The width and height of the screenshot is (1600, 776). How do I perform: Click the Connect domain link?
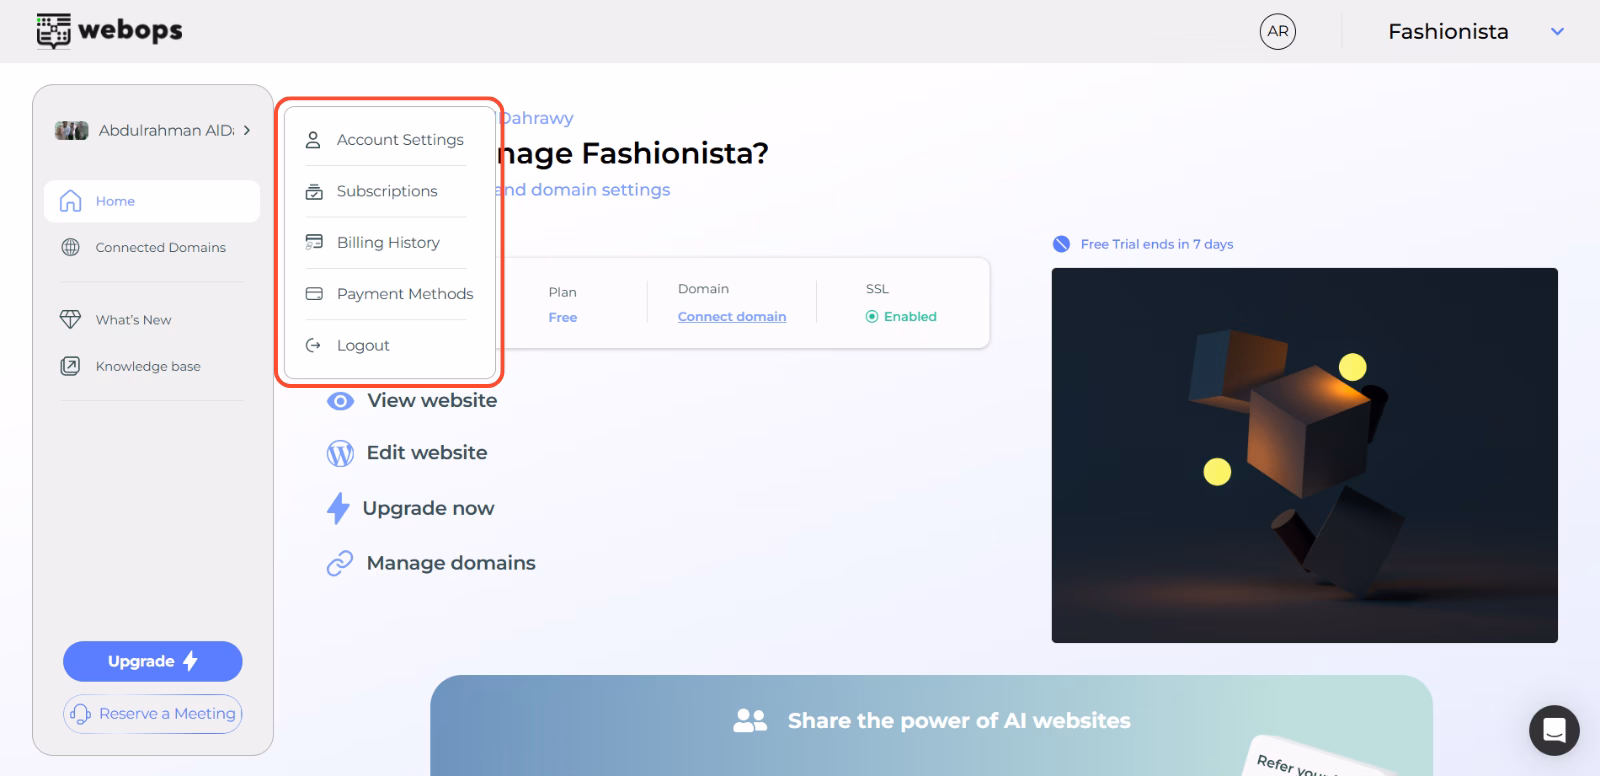click(731, 317)
